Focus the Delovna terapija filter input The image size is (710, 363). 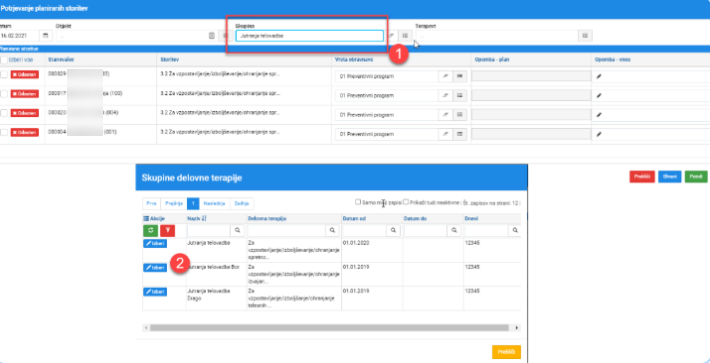click(x=286, y=230)
